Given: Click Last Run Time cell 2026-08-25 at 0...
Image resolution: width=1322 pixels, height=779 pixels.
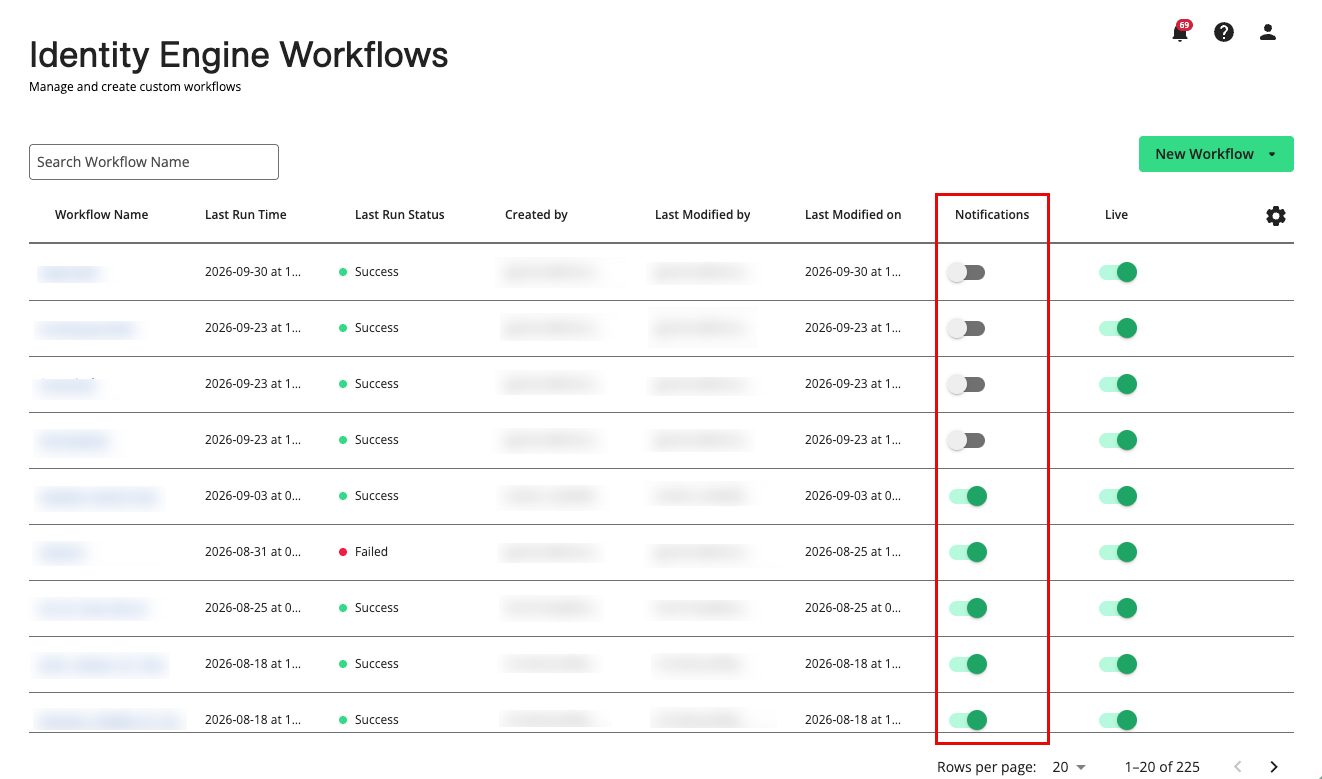Looking at the screenshot, I should click(253, 608).
